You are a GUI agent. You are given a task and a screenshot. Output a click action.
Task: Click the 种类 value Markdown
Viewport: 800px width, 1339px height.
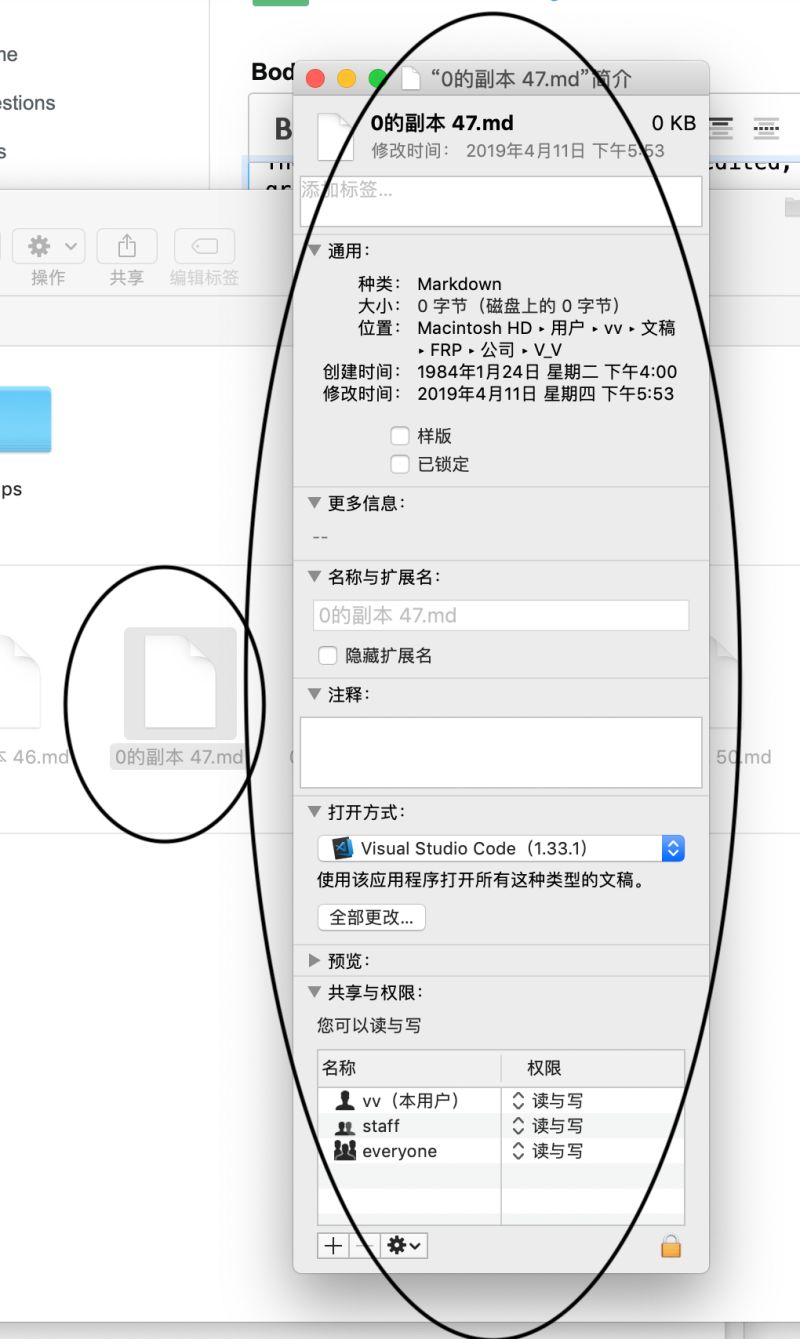(x=460, y=284)
